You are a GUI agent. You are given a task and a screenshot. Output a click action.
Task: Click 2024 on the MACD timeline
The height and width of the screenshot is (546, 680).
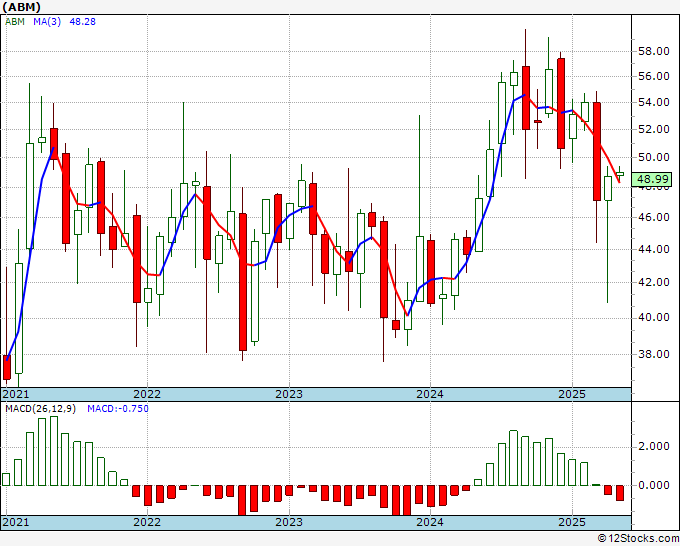click(430, 522)
